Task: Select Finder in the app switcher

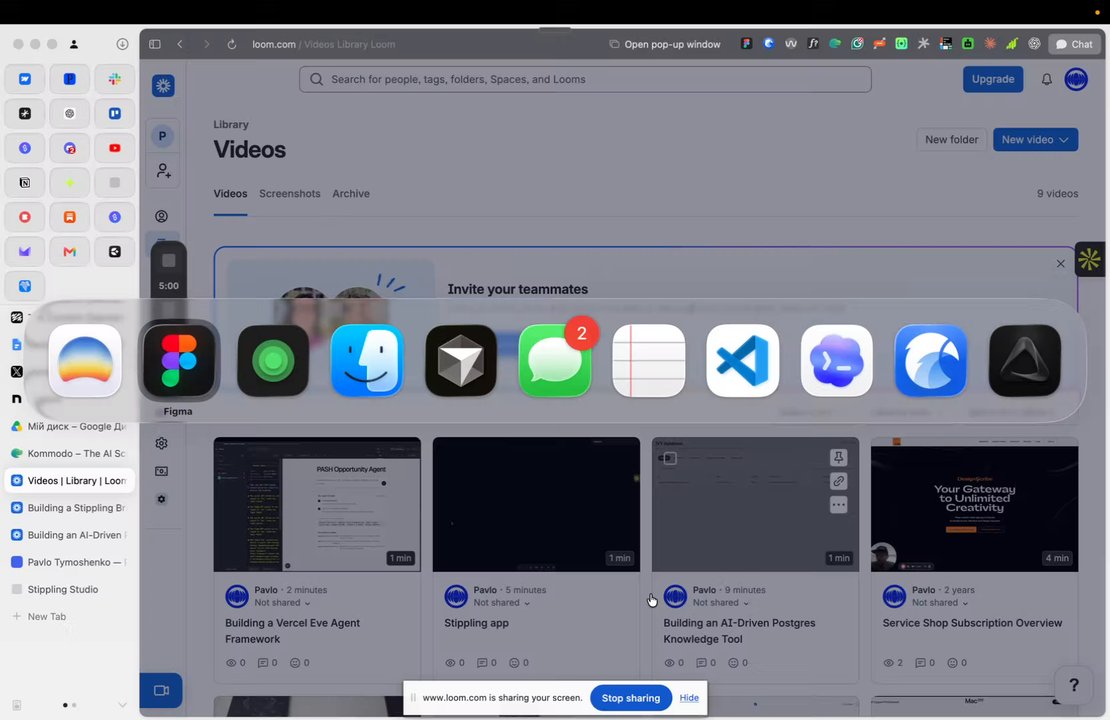Action: (367, 360)
